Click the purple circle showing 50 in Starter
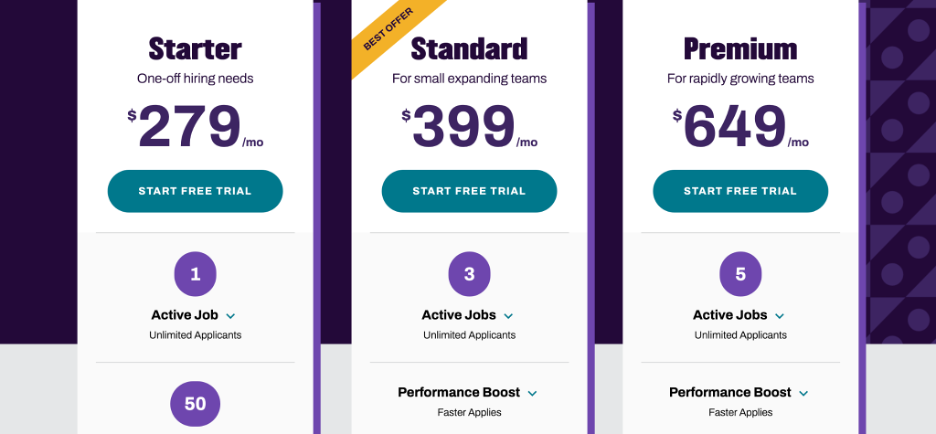This screenshot has height=434, width=936. 195,404
